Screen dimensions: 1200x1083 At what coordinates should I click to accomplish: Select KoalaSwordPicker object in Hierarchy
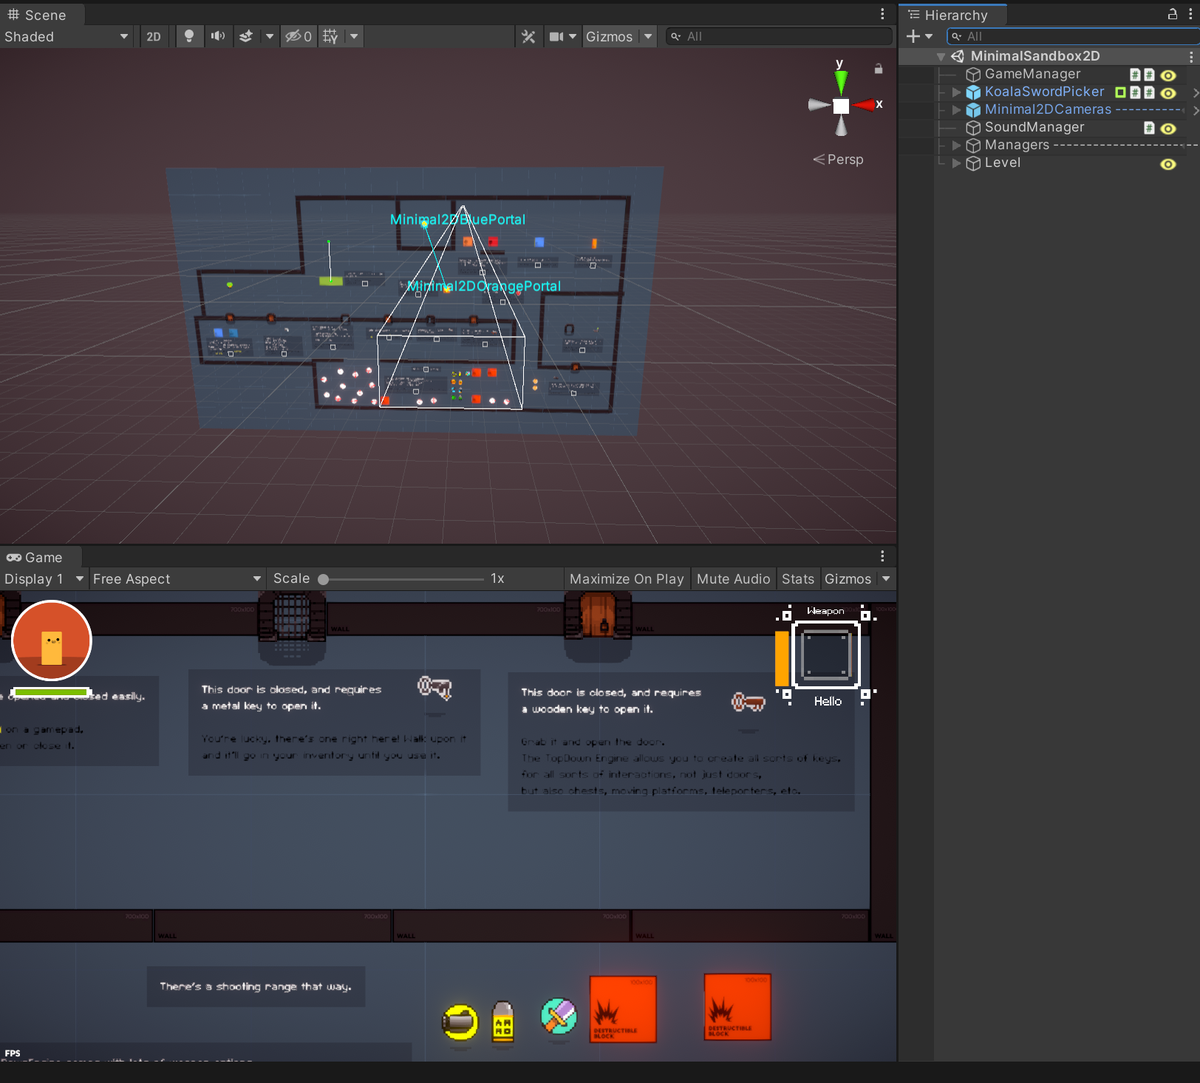click(1044, 91)
